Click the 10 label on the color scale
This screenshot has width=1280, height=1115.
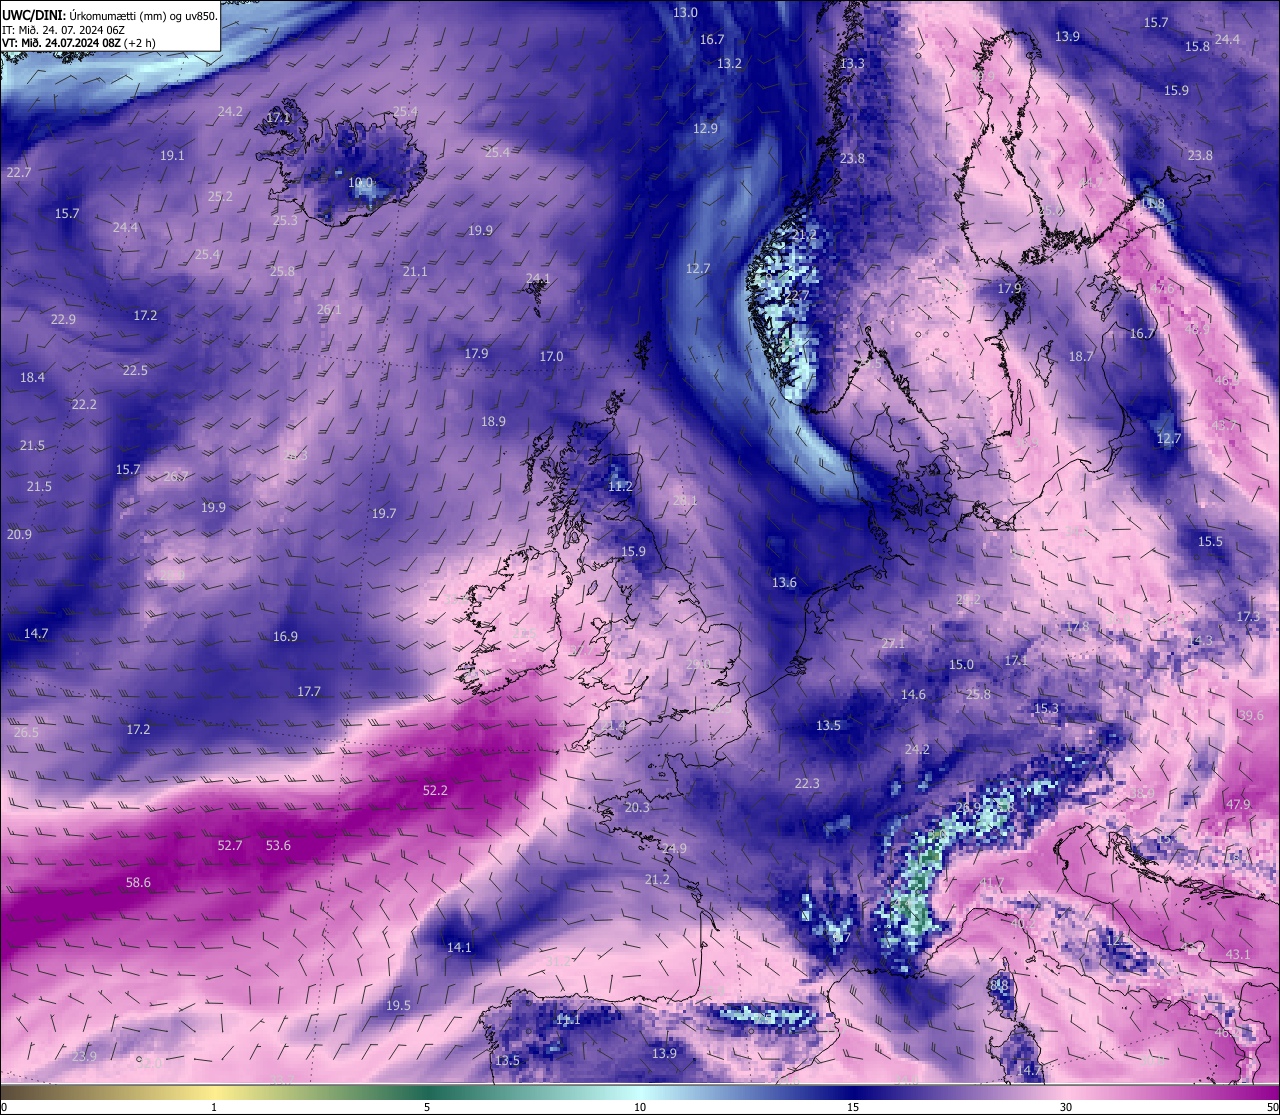(640, 1107)
